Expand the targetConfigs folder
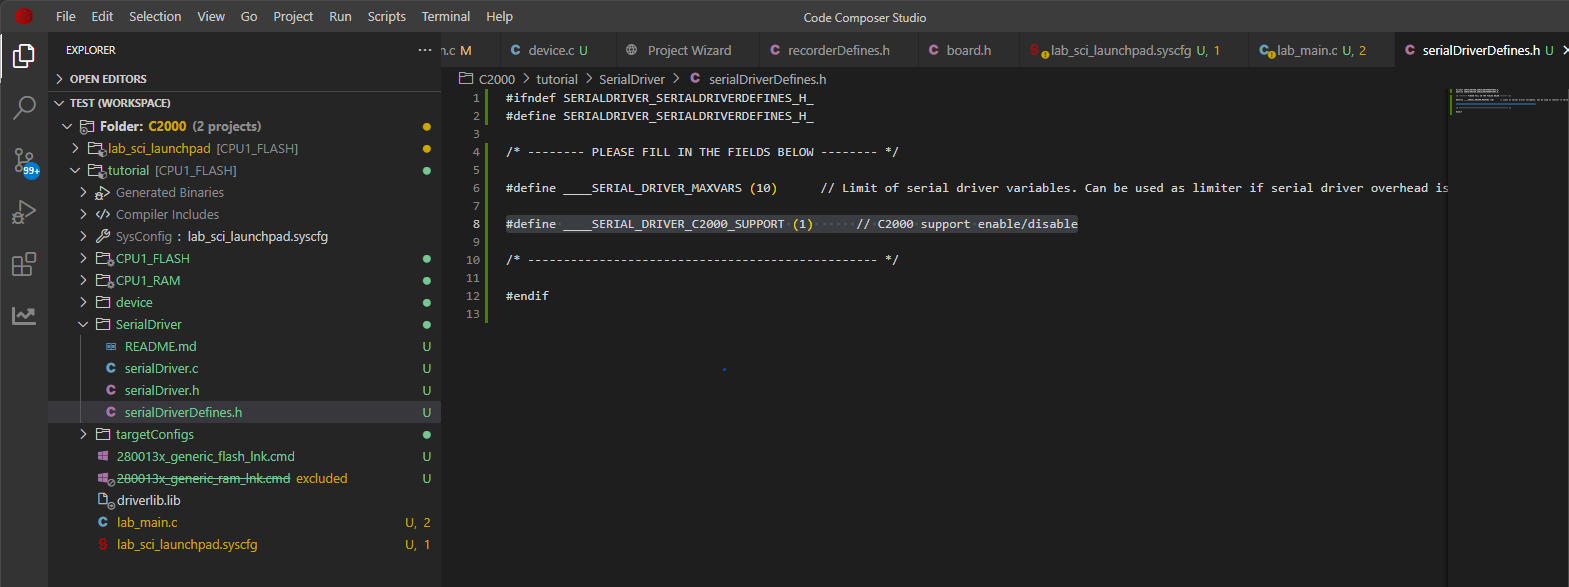The width and height of the screenshot is (1569, 587). click(84, 434)
